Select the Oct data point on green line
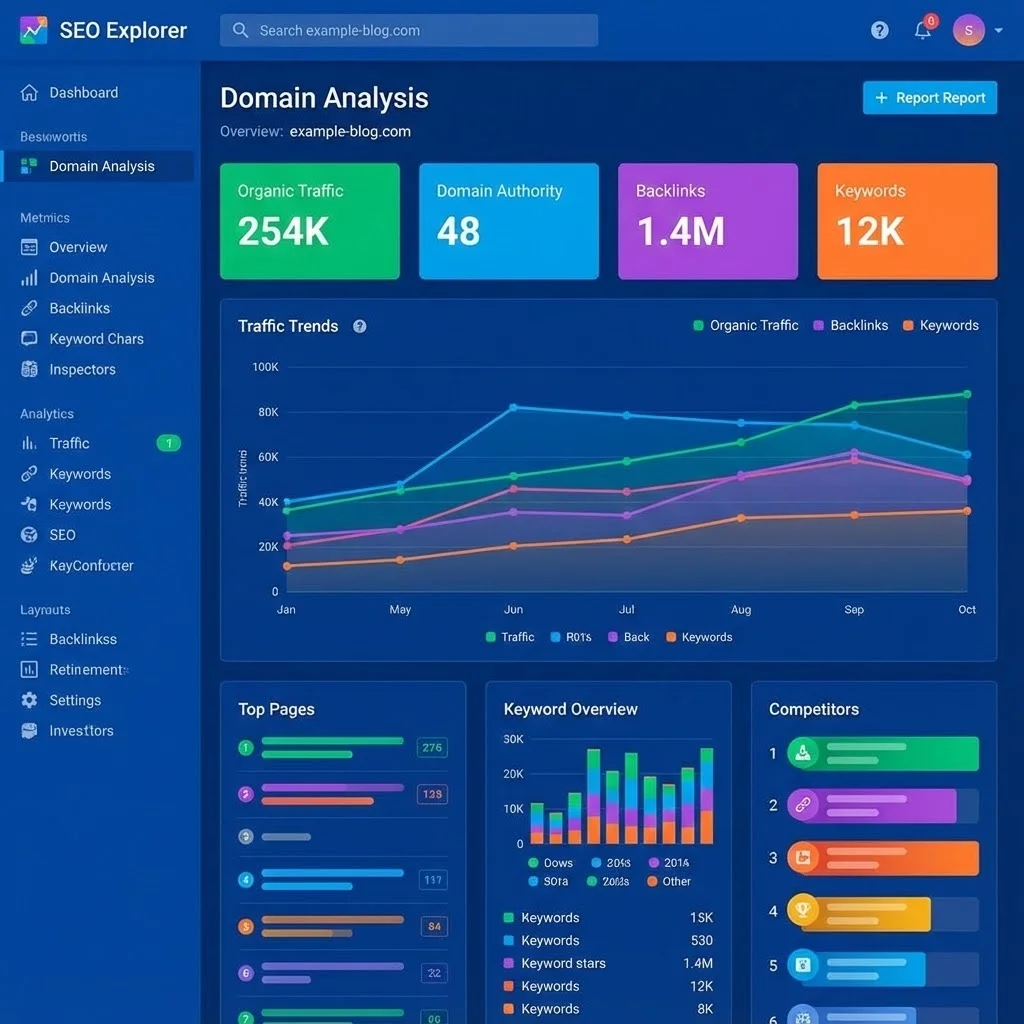The height and width of the screenshot is (1024, 1024). [x=967, y=394]
